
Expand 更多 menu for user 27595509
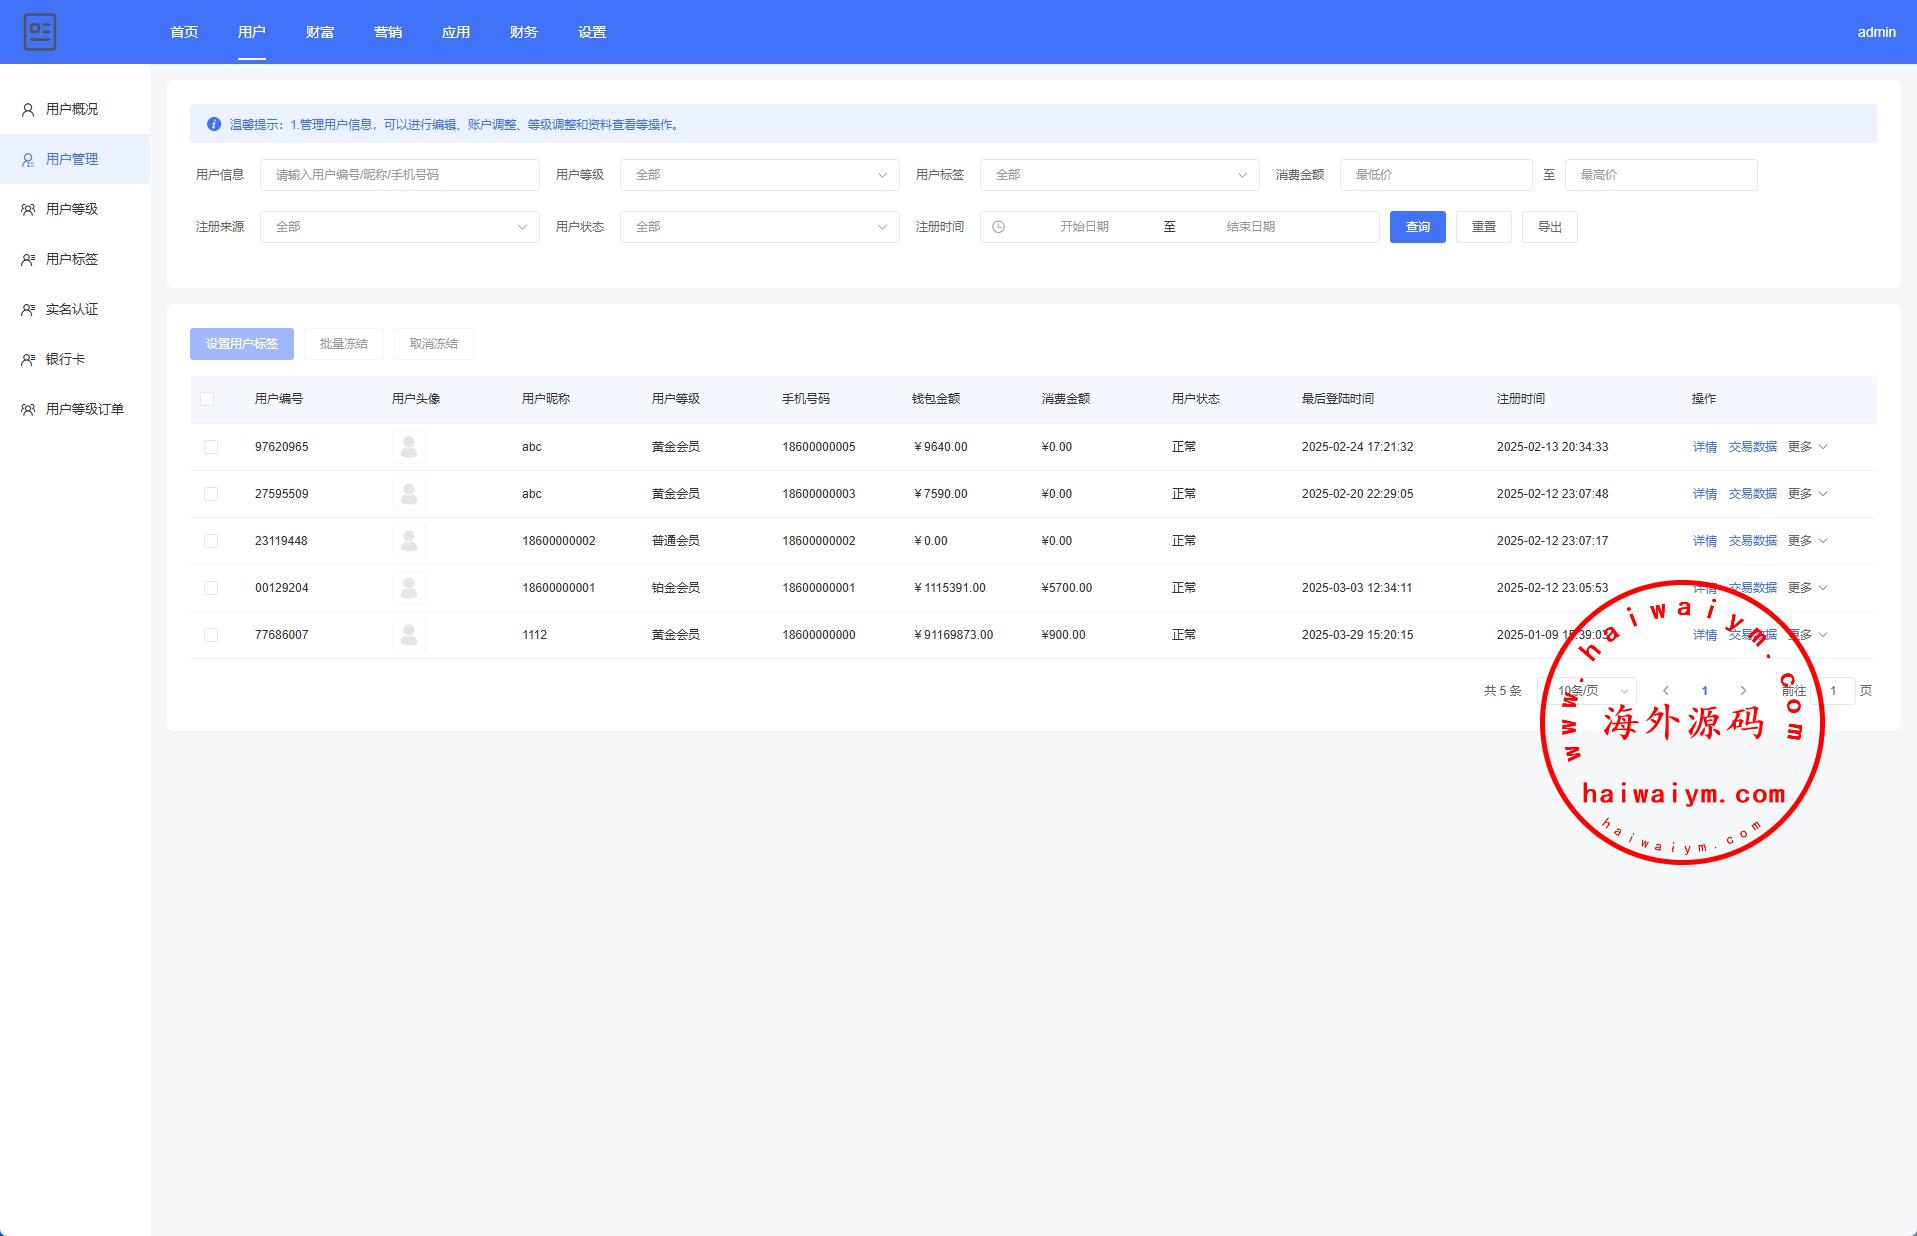coord(1807,494)
